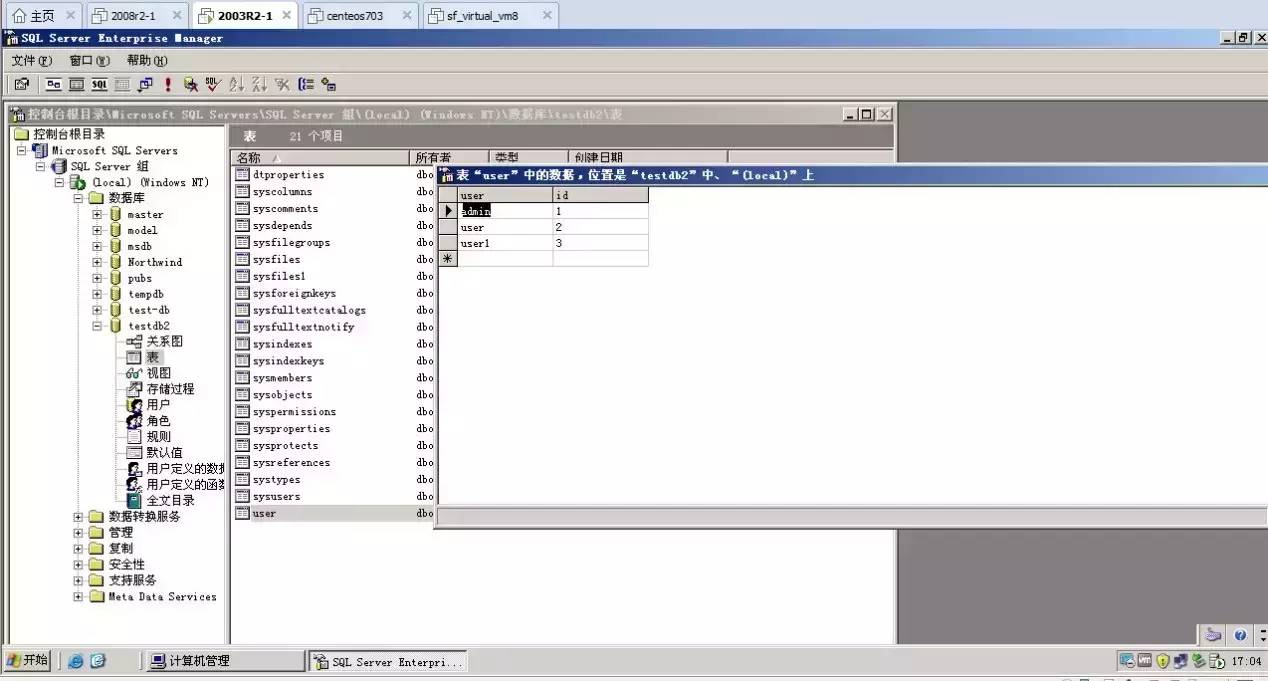Image resolution: width=1268 pixels, height=681 pixels.
Task: Select the sysobjects table row
Action: tap(282, 395)
